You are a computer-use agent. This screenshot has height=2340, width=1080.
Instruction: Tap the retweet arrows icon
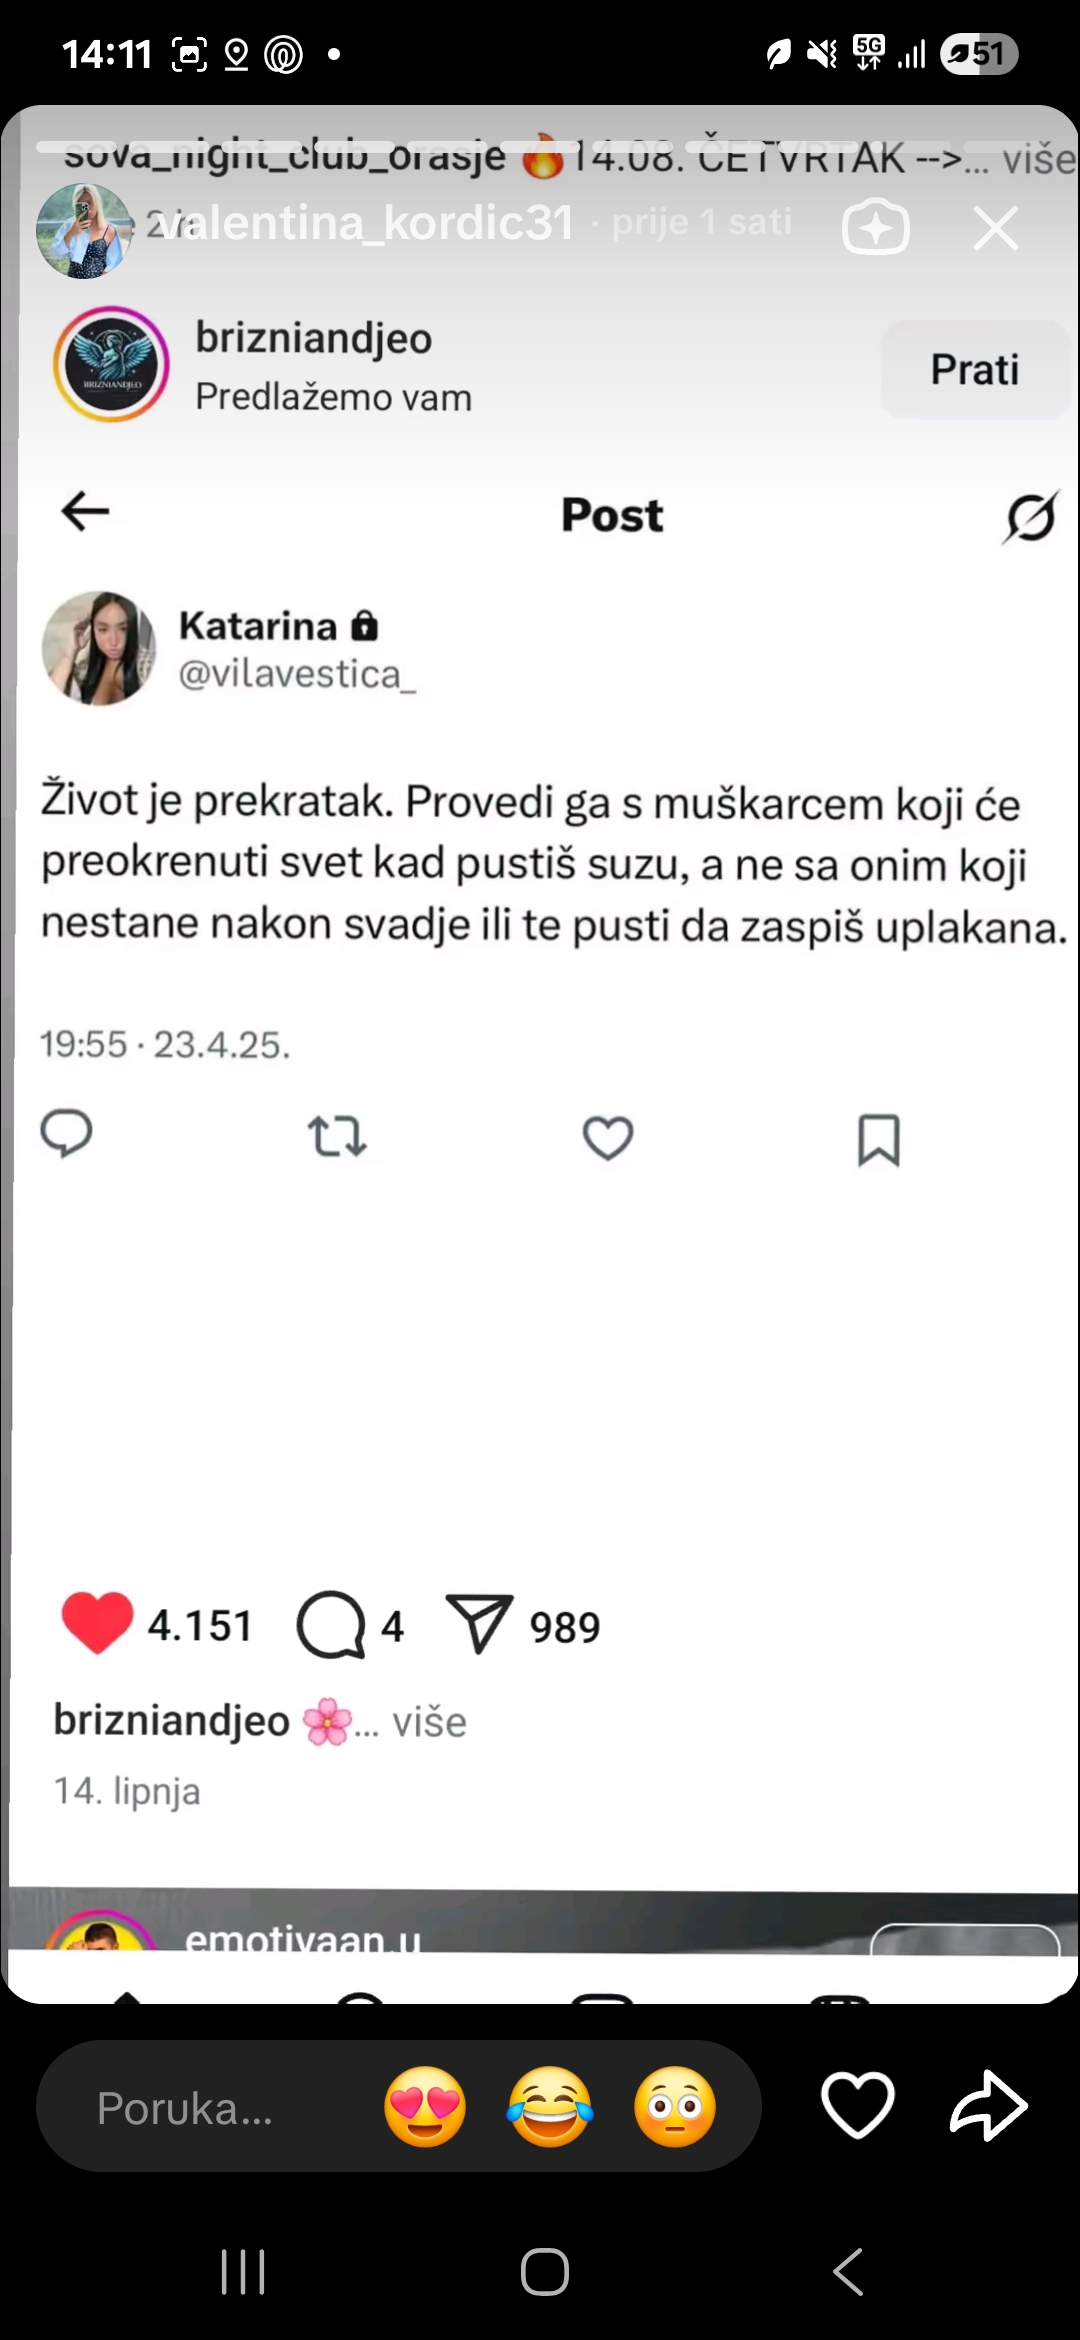click(x=337, y=1137)
